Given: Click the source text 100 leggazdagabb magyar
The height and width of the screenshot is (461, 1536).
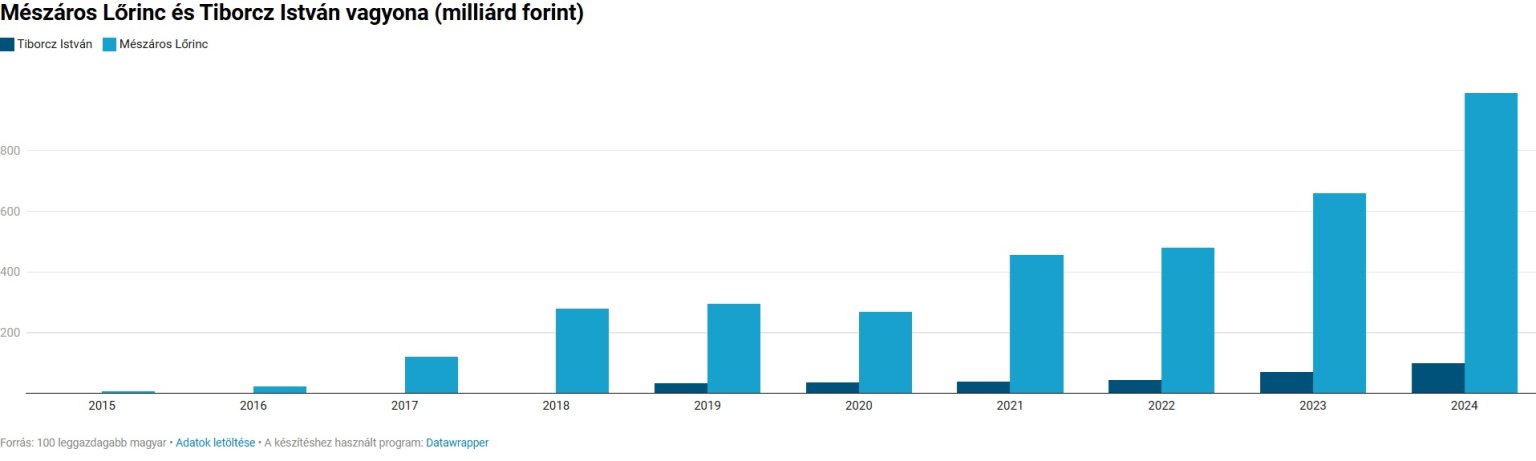Looking at the screenshot, I should tap(101, 442).
